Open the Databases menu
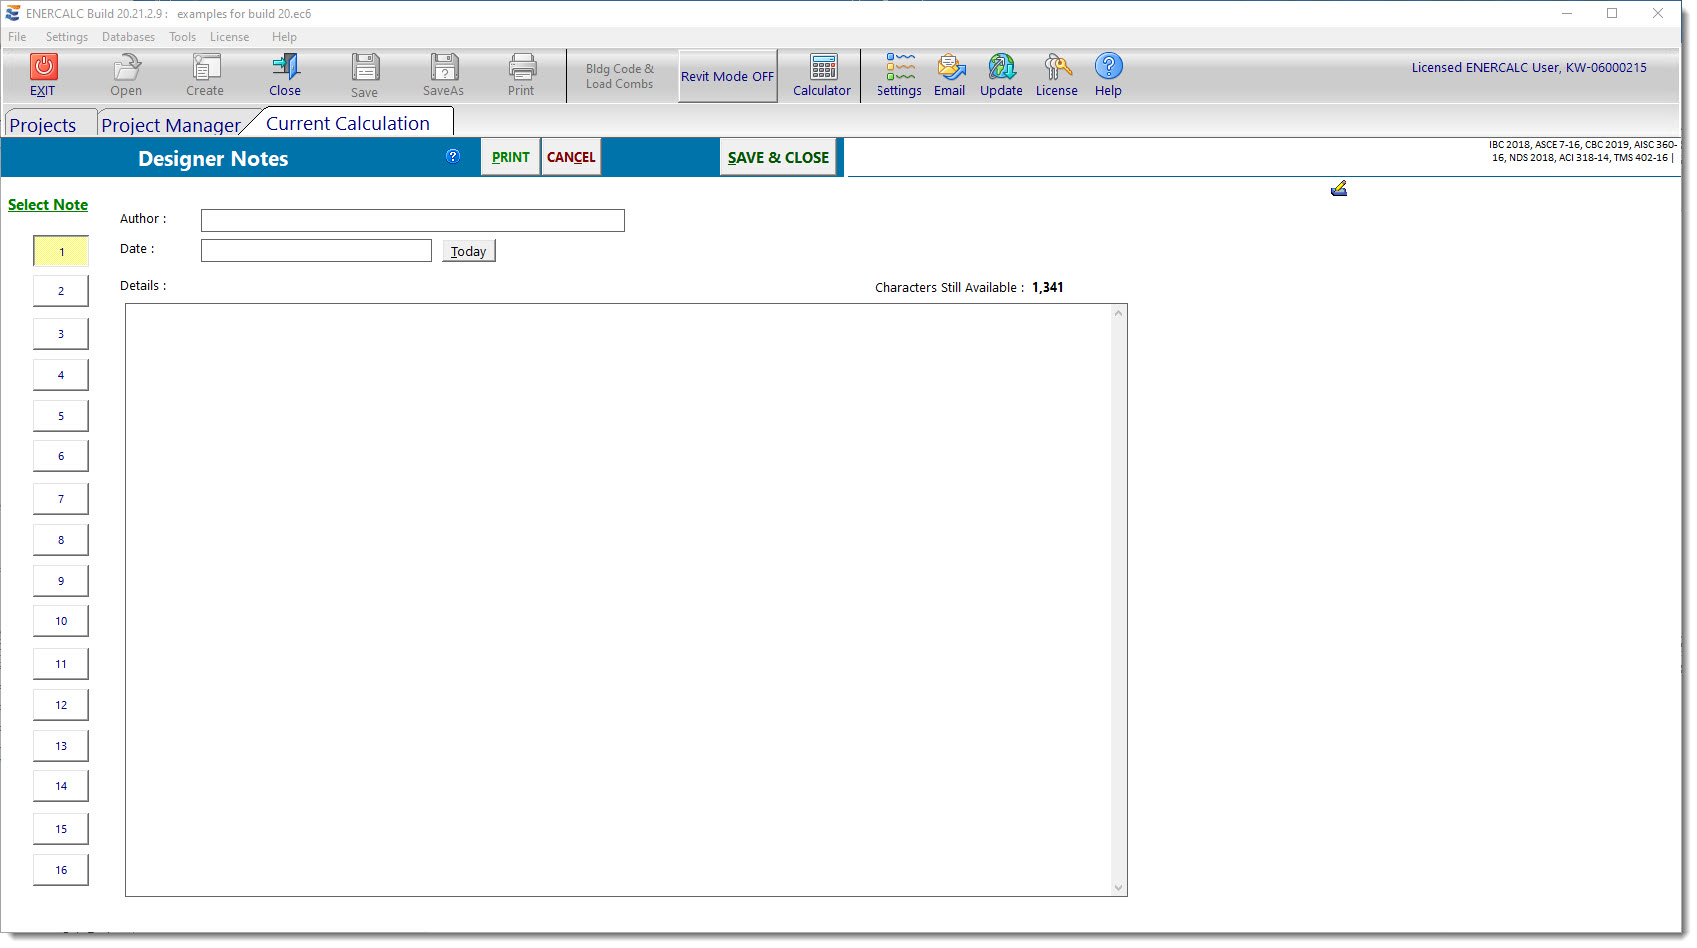The image size is (1697, 948). click(128, 37)
